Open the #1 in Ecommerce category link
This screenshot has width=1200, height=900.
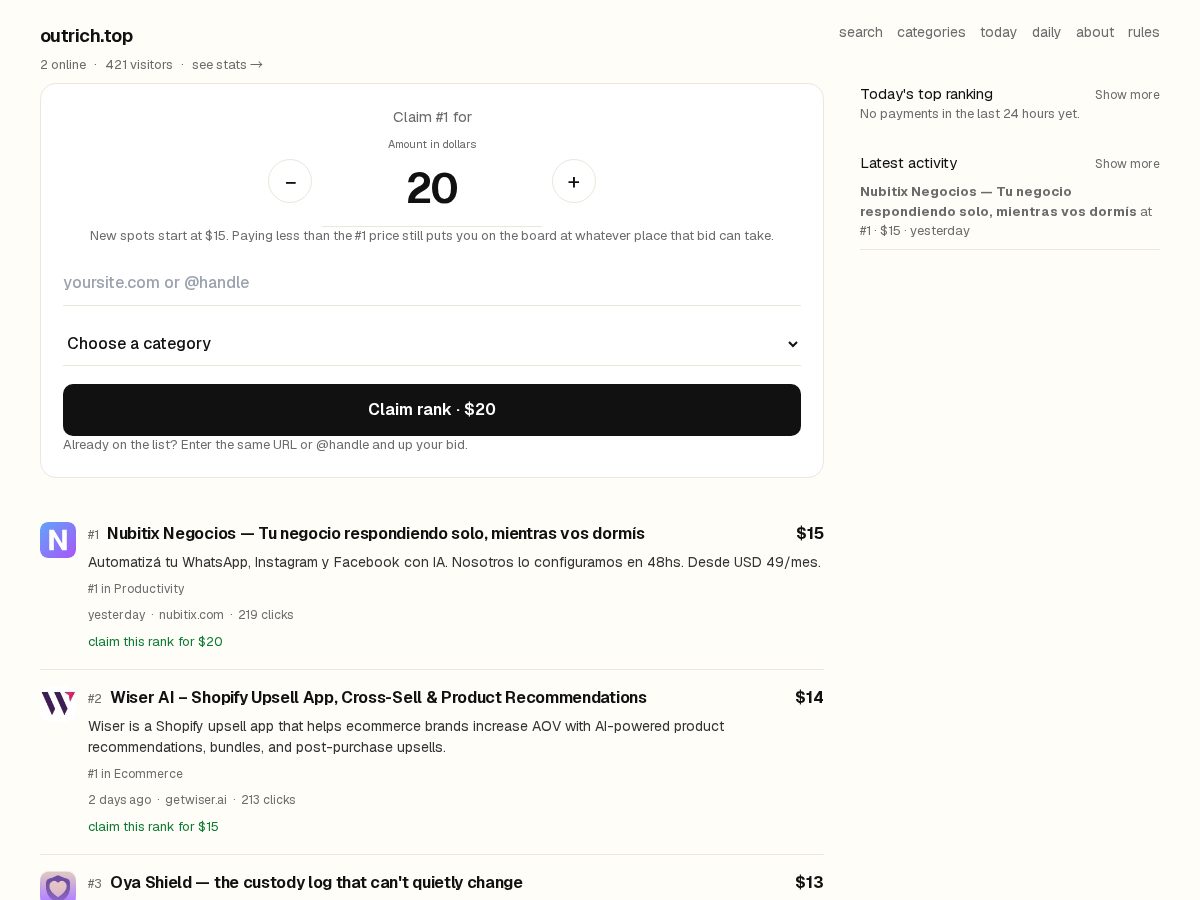[135, 774]
